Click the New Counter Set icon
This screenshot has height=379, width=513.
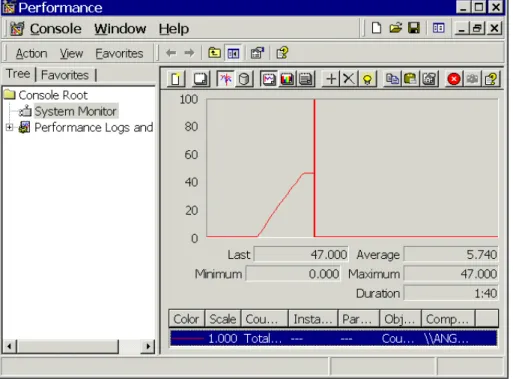pos(176,79)
